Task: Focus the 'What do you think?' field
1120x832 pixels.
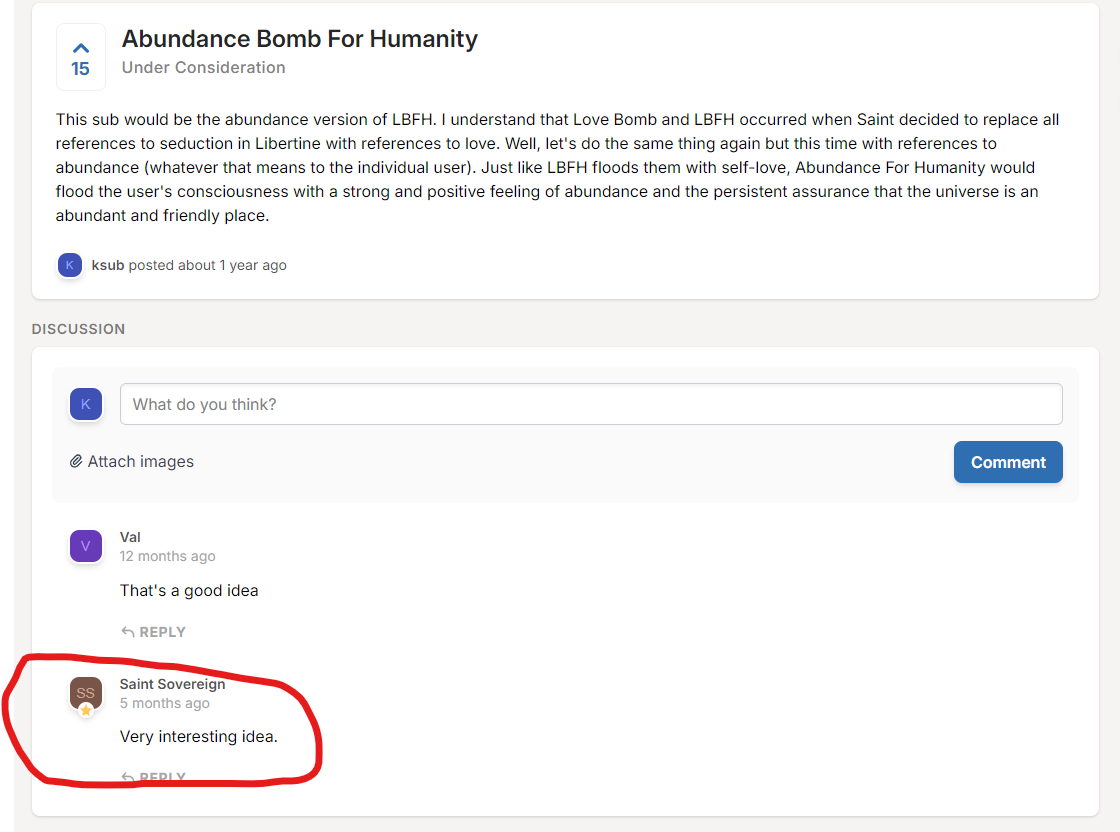Action: 591,404
